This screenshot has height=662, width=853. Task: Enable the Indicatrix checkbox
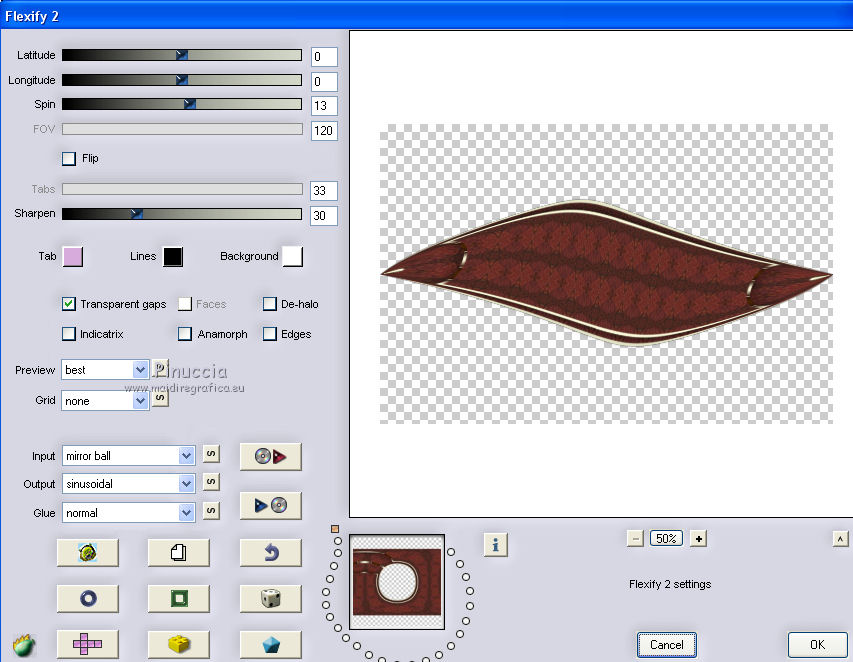click(x=69, y=334)
